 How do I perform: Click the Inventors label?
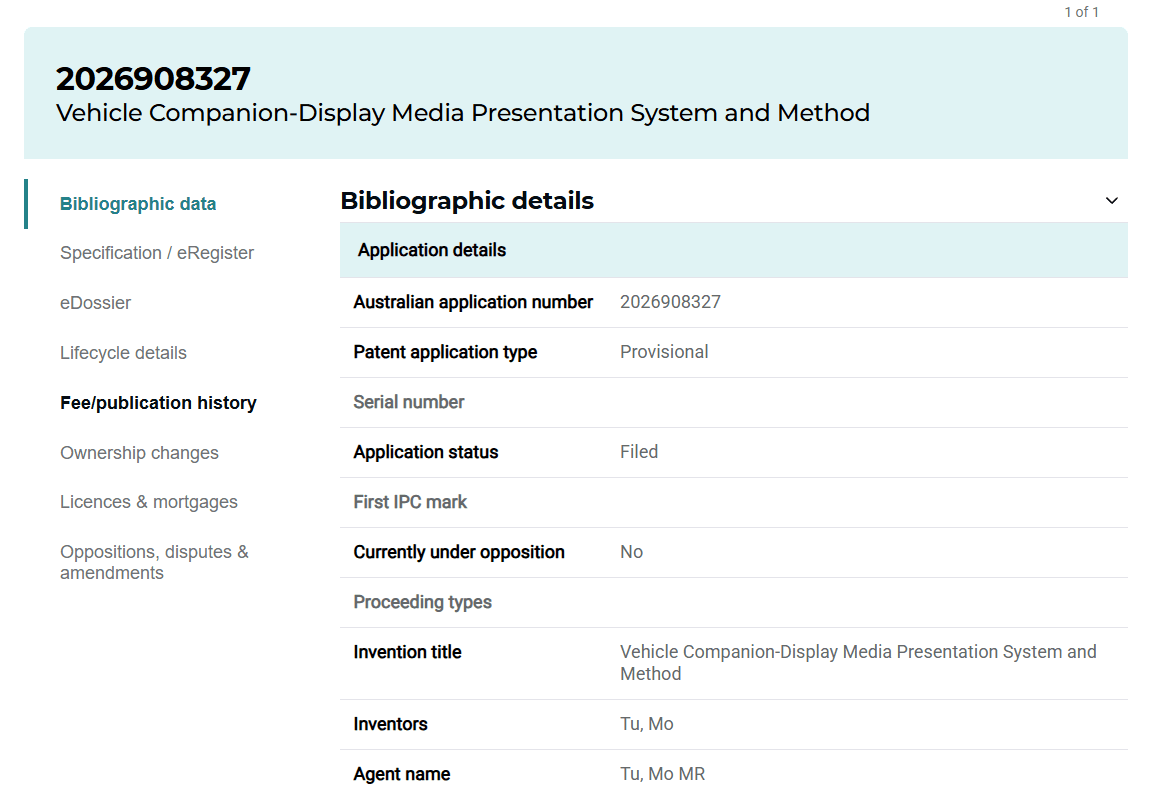(390, 724)
